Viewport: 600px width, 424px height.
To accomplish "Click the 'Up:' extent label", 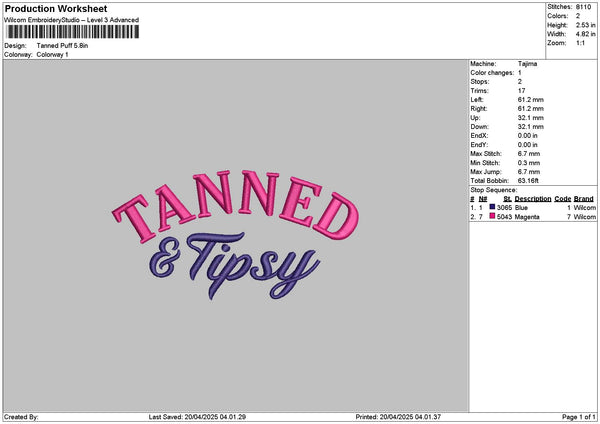I will click(475, 118).
